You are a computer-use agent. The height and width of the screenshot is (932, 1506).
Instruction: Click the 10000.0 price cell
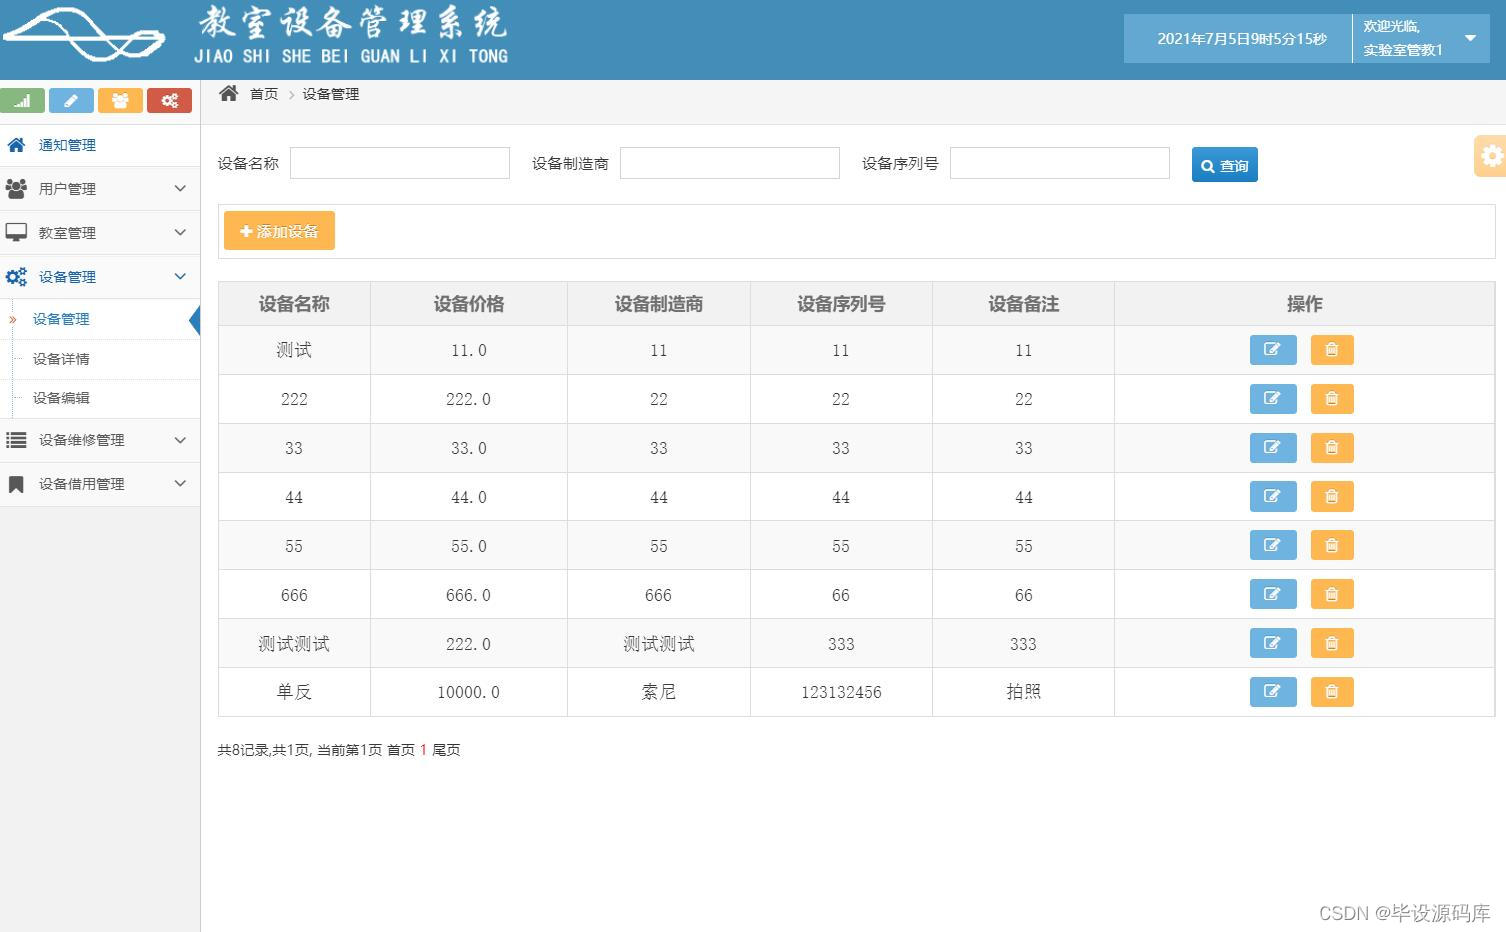click(x=469, y=692)
